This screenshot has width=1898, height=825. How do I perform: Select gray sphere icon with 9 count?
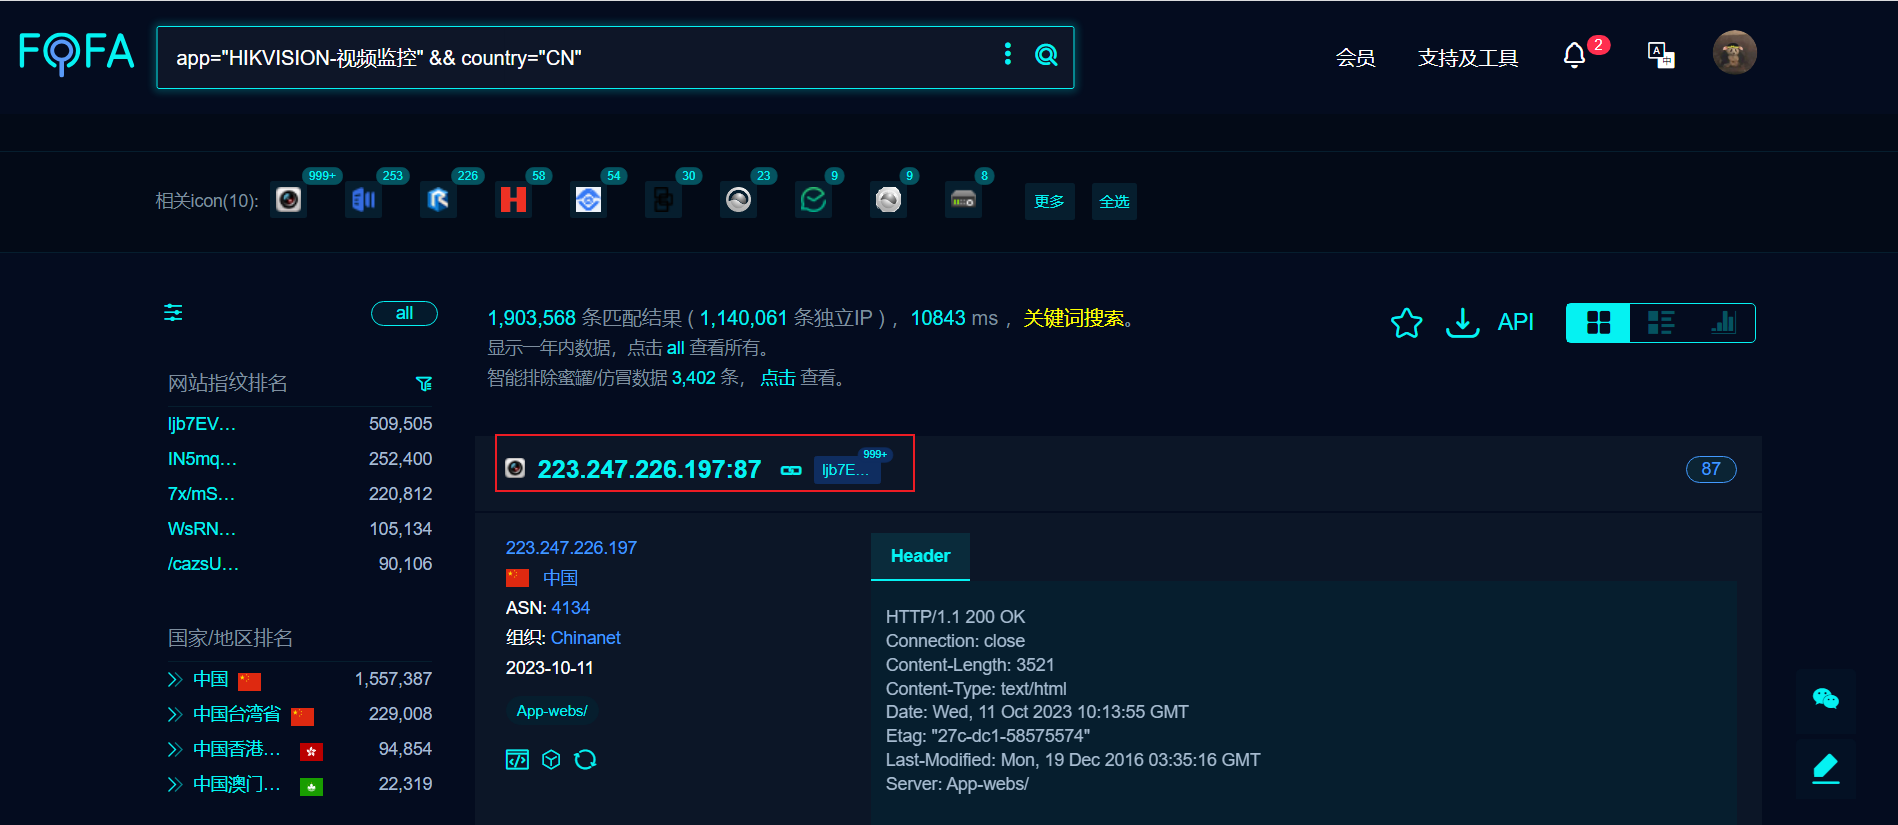click(889, 200)
